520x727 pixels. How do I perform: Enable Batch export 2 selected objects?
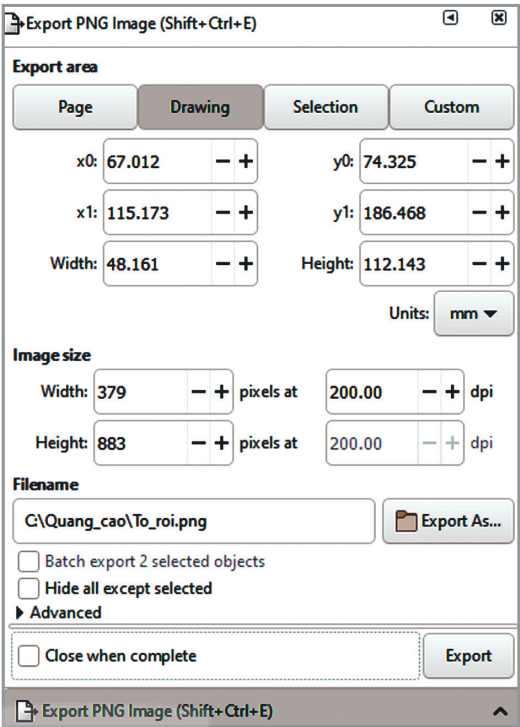(28, 561)
